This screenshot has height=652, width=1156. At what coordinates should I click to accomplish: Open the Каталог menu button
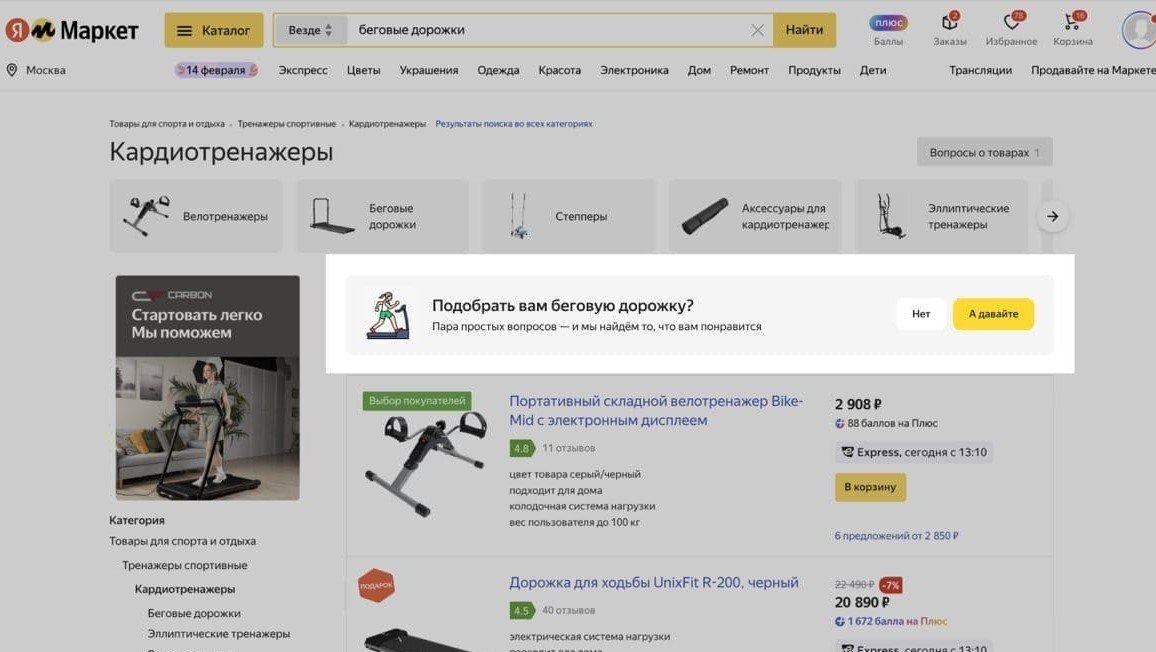click(214, 30)
